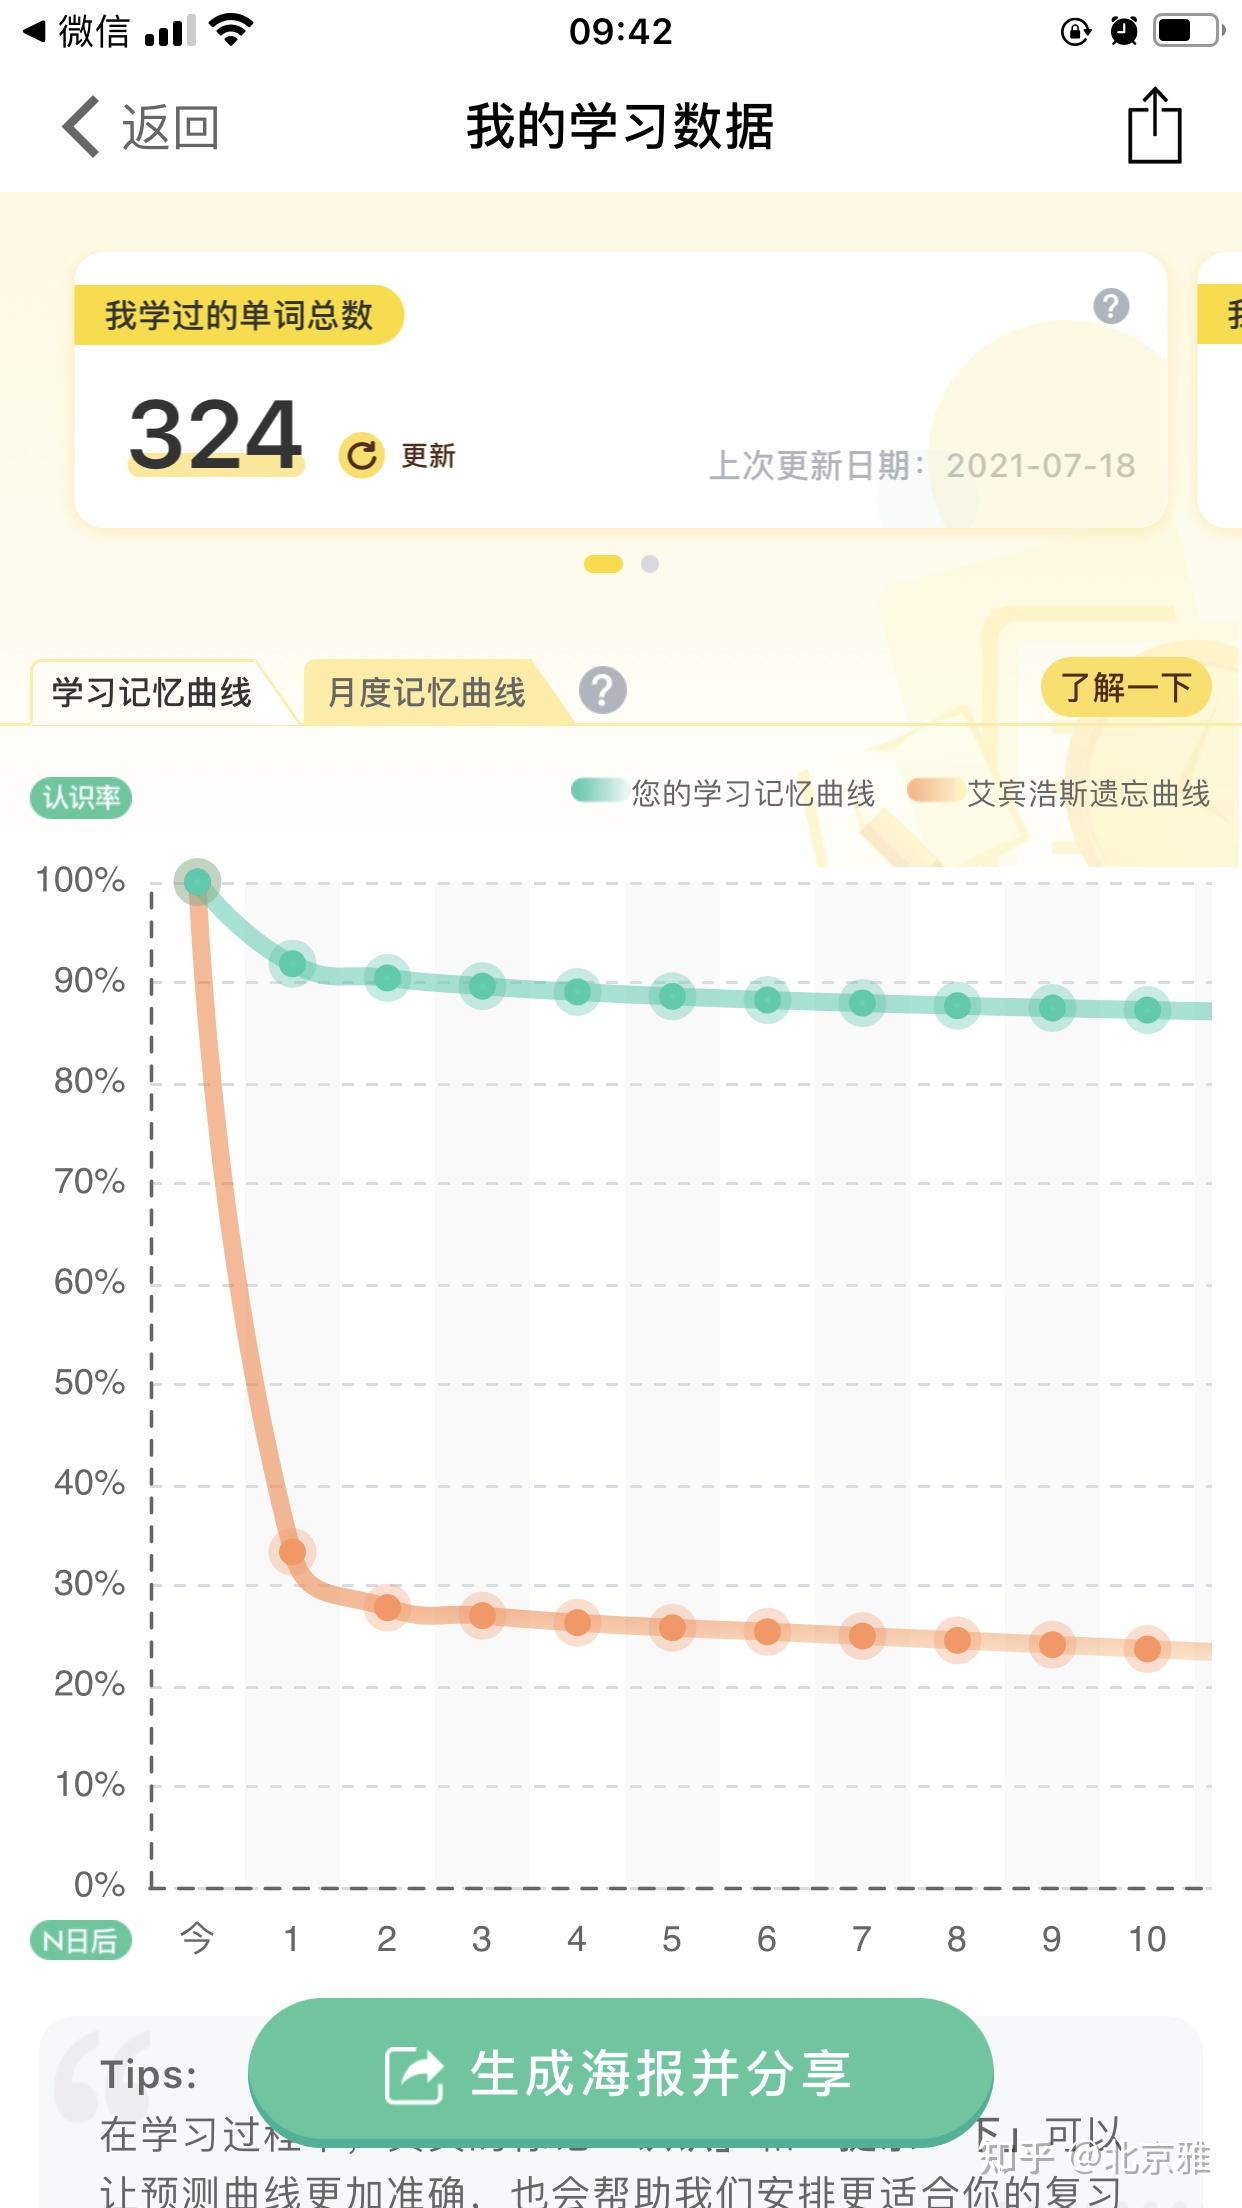Screen dimensions: 1242x2208
Task: Tap 生成海报并分享 button
Action: click(x=621, y=2072)
